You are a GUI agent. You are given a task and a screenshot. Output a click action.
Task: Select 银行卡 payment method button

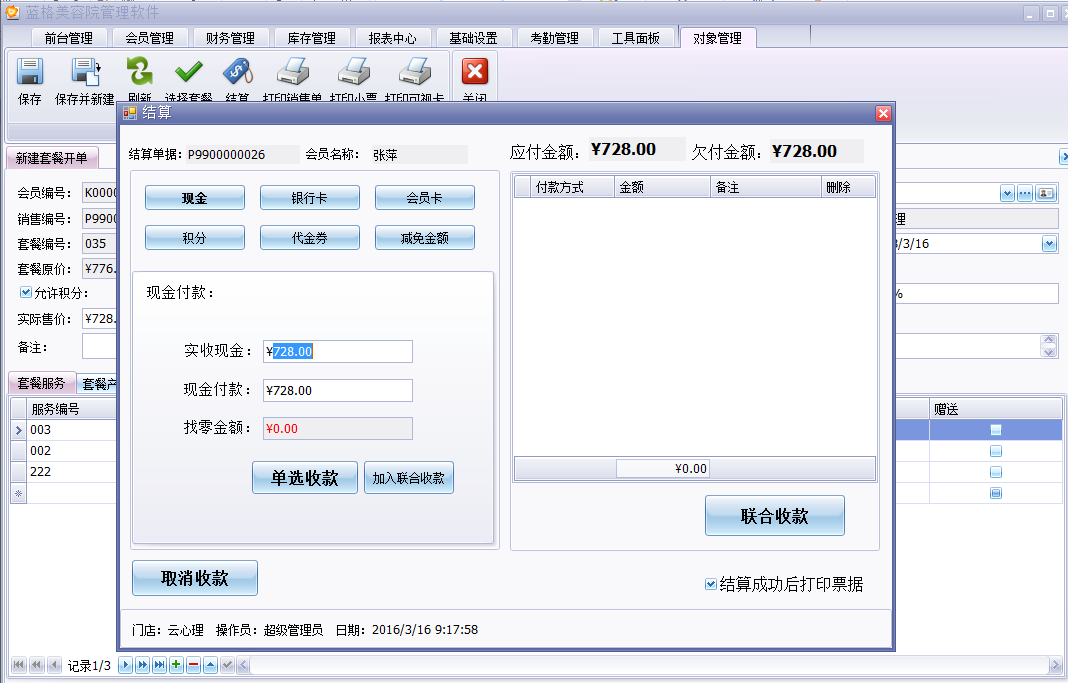tap(310, 198)
